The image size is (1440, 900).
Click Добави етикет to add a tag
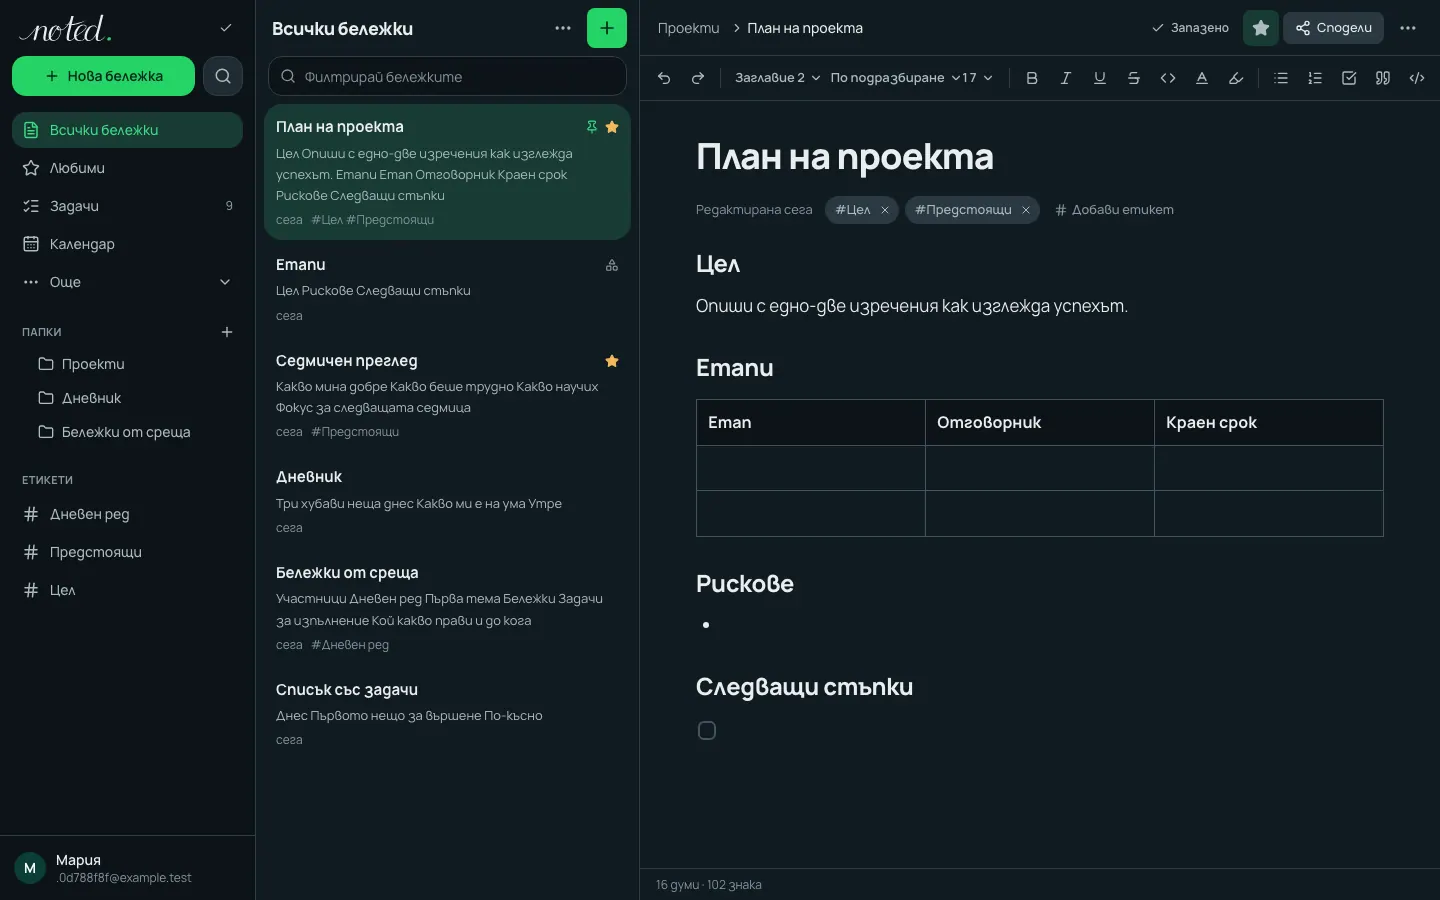[x=1114, y=210]
